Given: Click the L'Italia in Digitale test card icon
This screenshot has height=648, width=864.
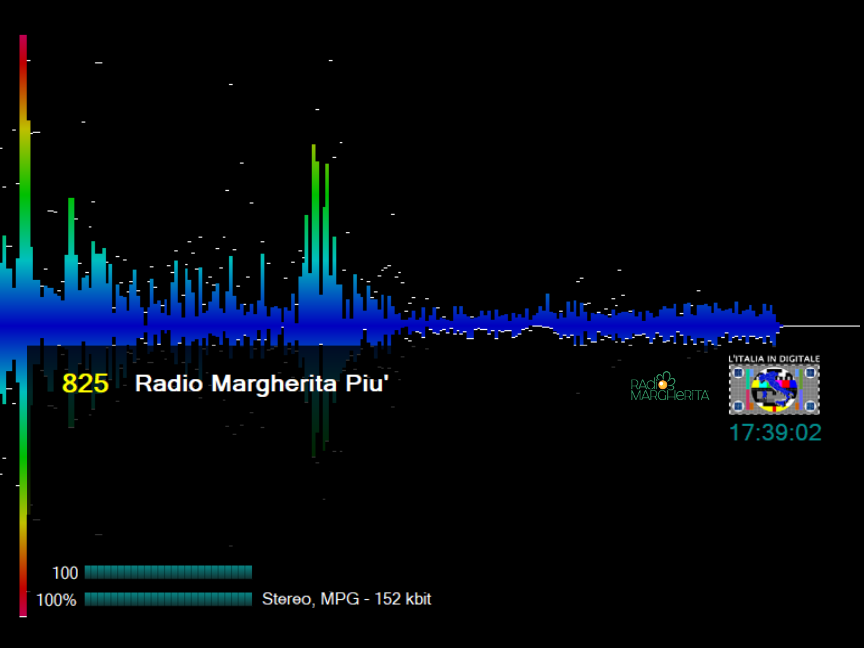Looking at the screenshot, I should click(774, 390).
